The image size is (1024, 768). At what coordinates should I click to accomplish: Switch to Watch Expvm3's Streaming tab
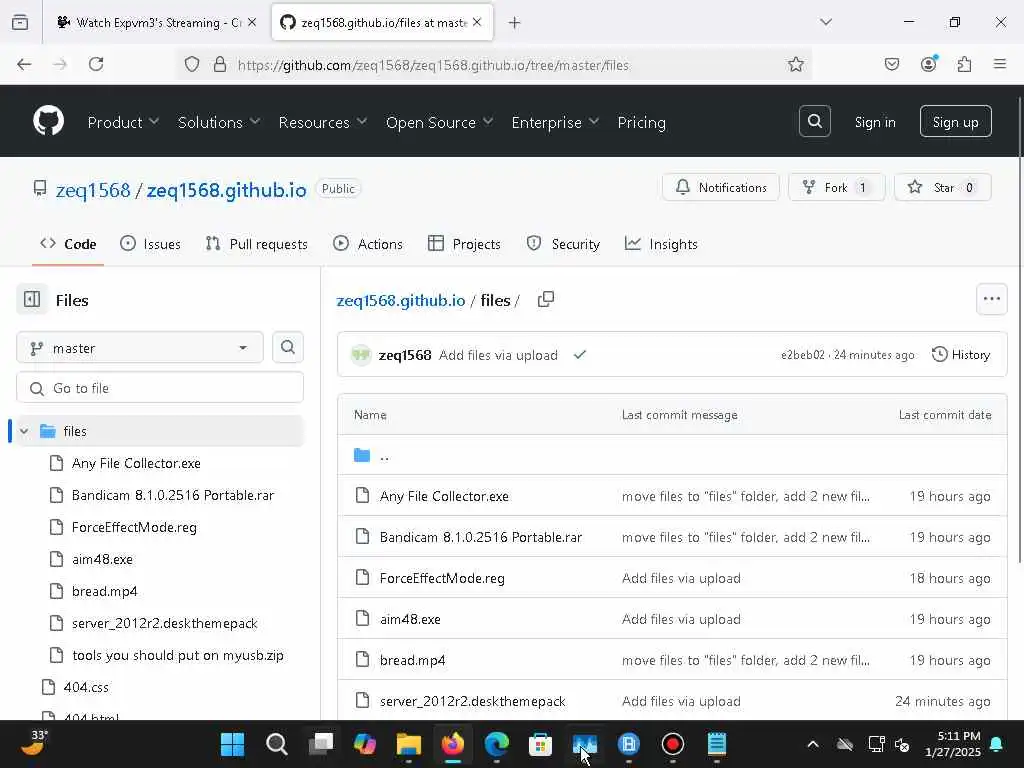(157, 23)
